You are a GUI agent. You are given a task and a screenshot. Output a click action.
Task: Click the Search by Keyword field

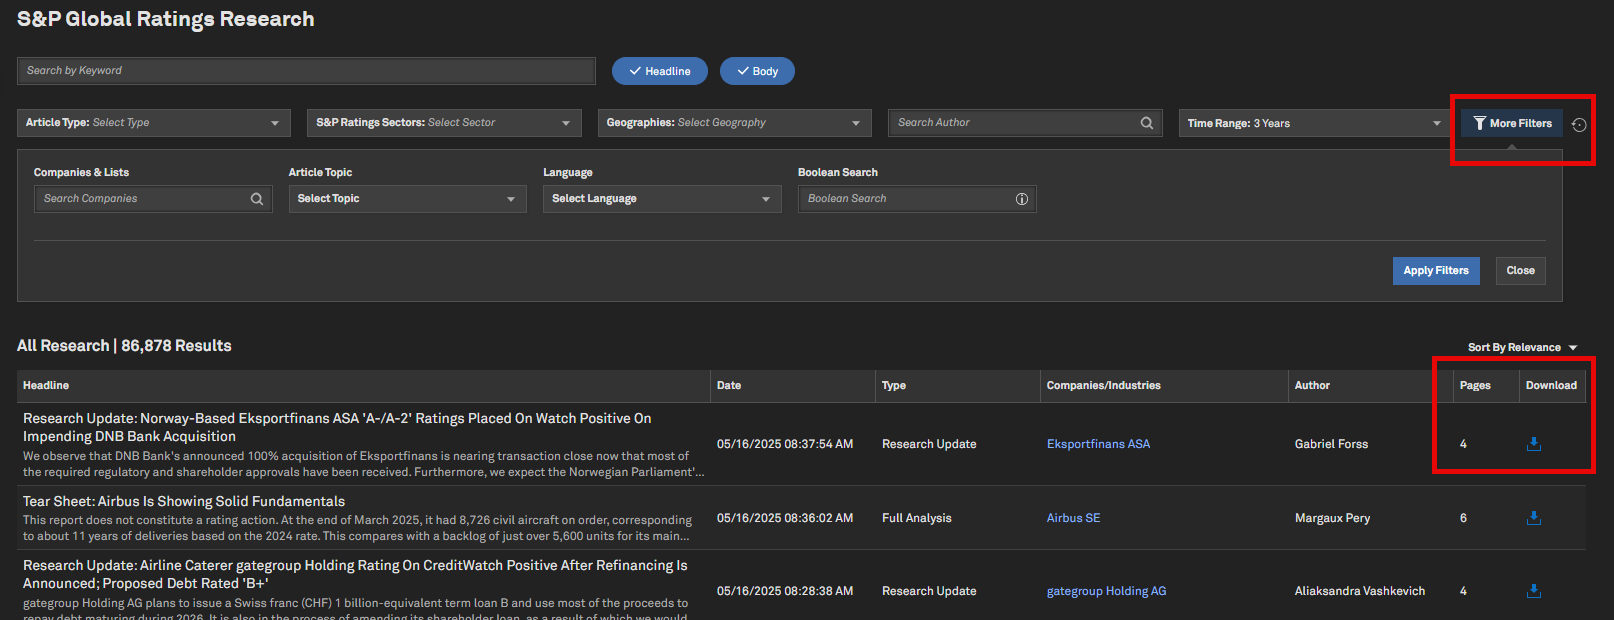[x=306, y=71]
